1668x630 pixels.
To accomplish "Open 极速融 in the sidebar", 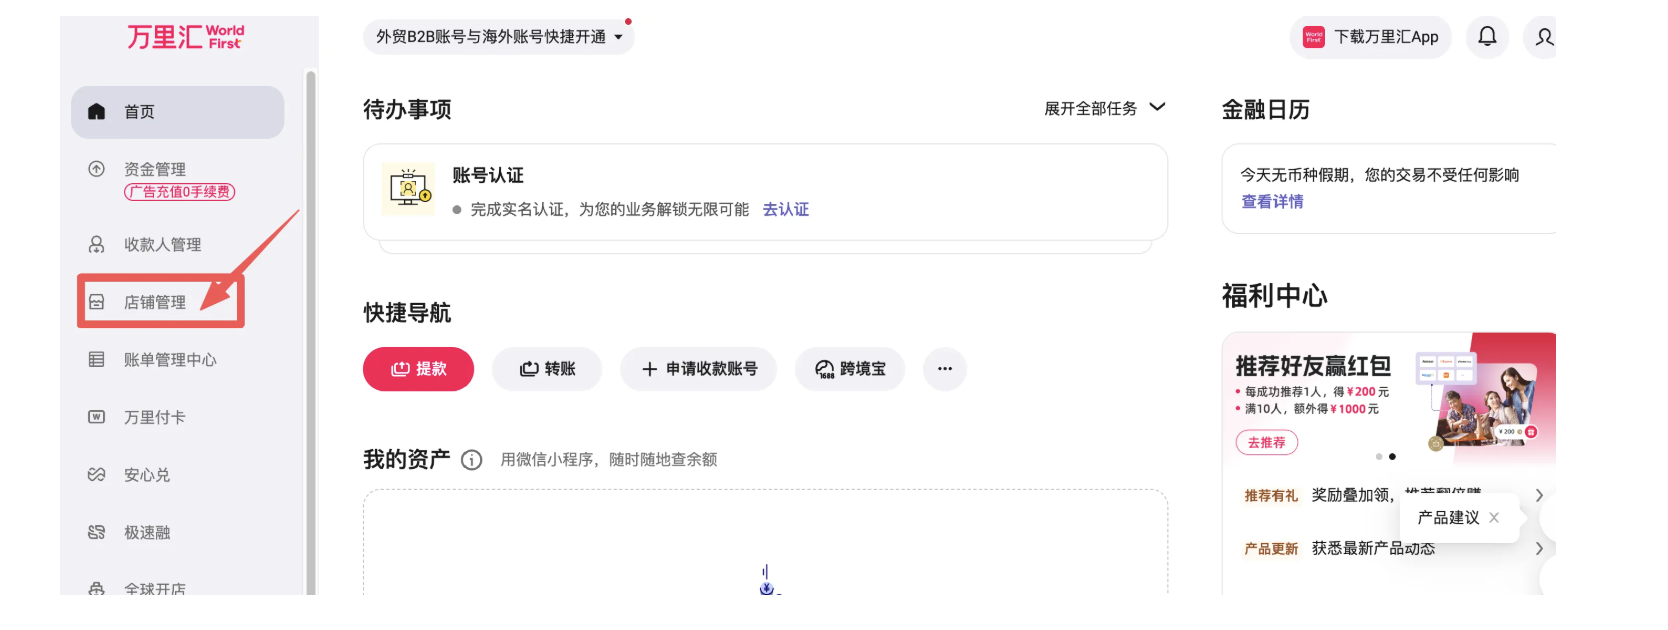I will (147, 533).
